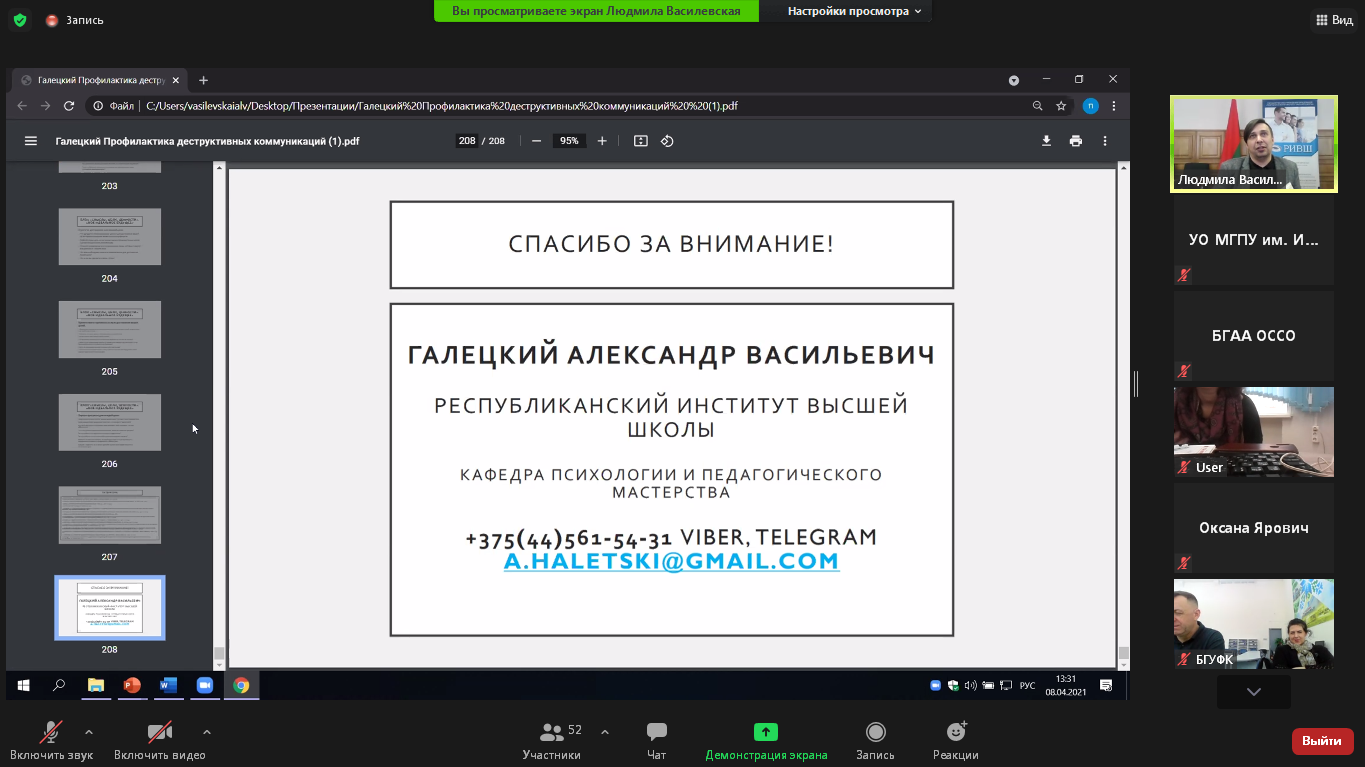Click the red Leave meeting button
1365x767 pixels.
1322,741
